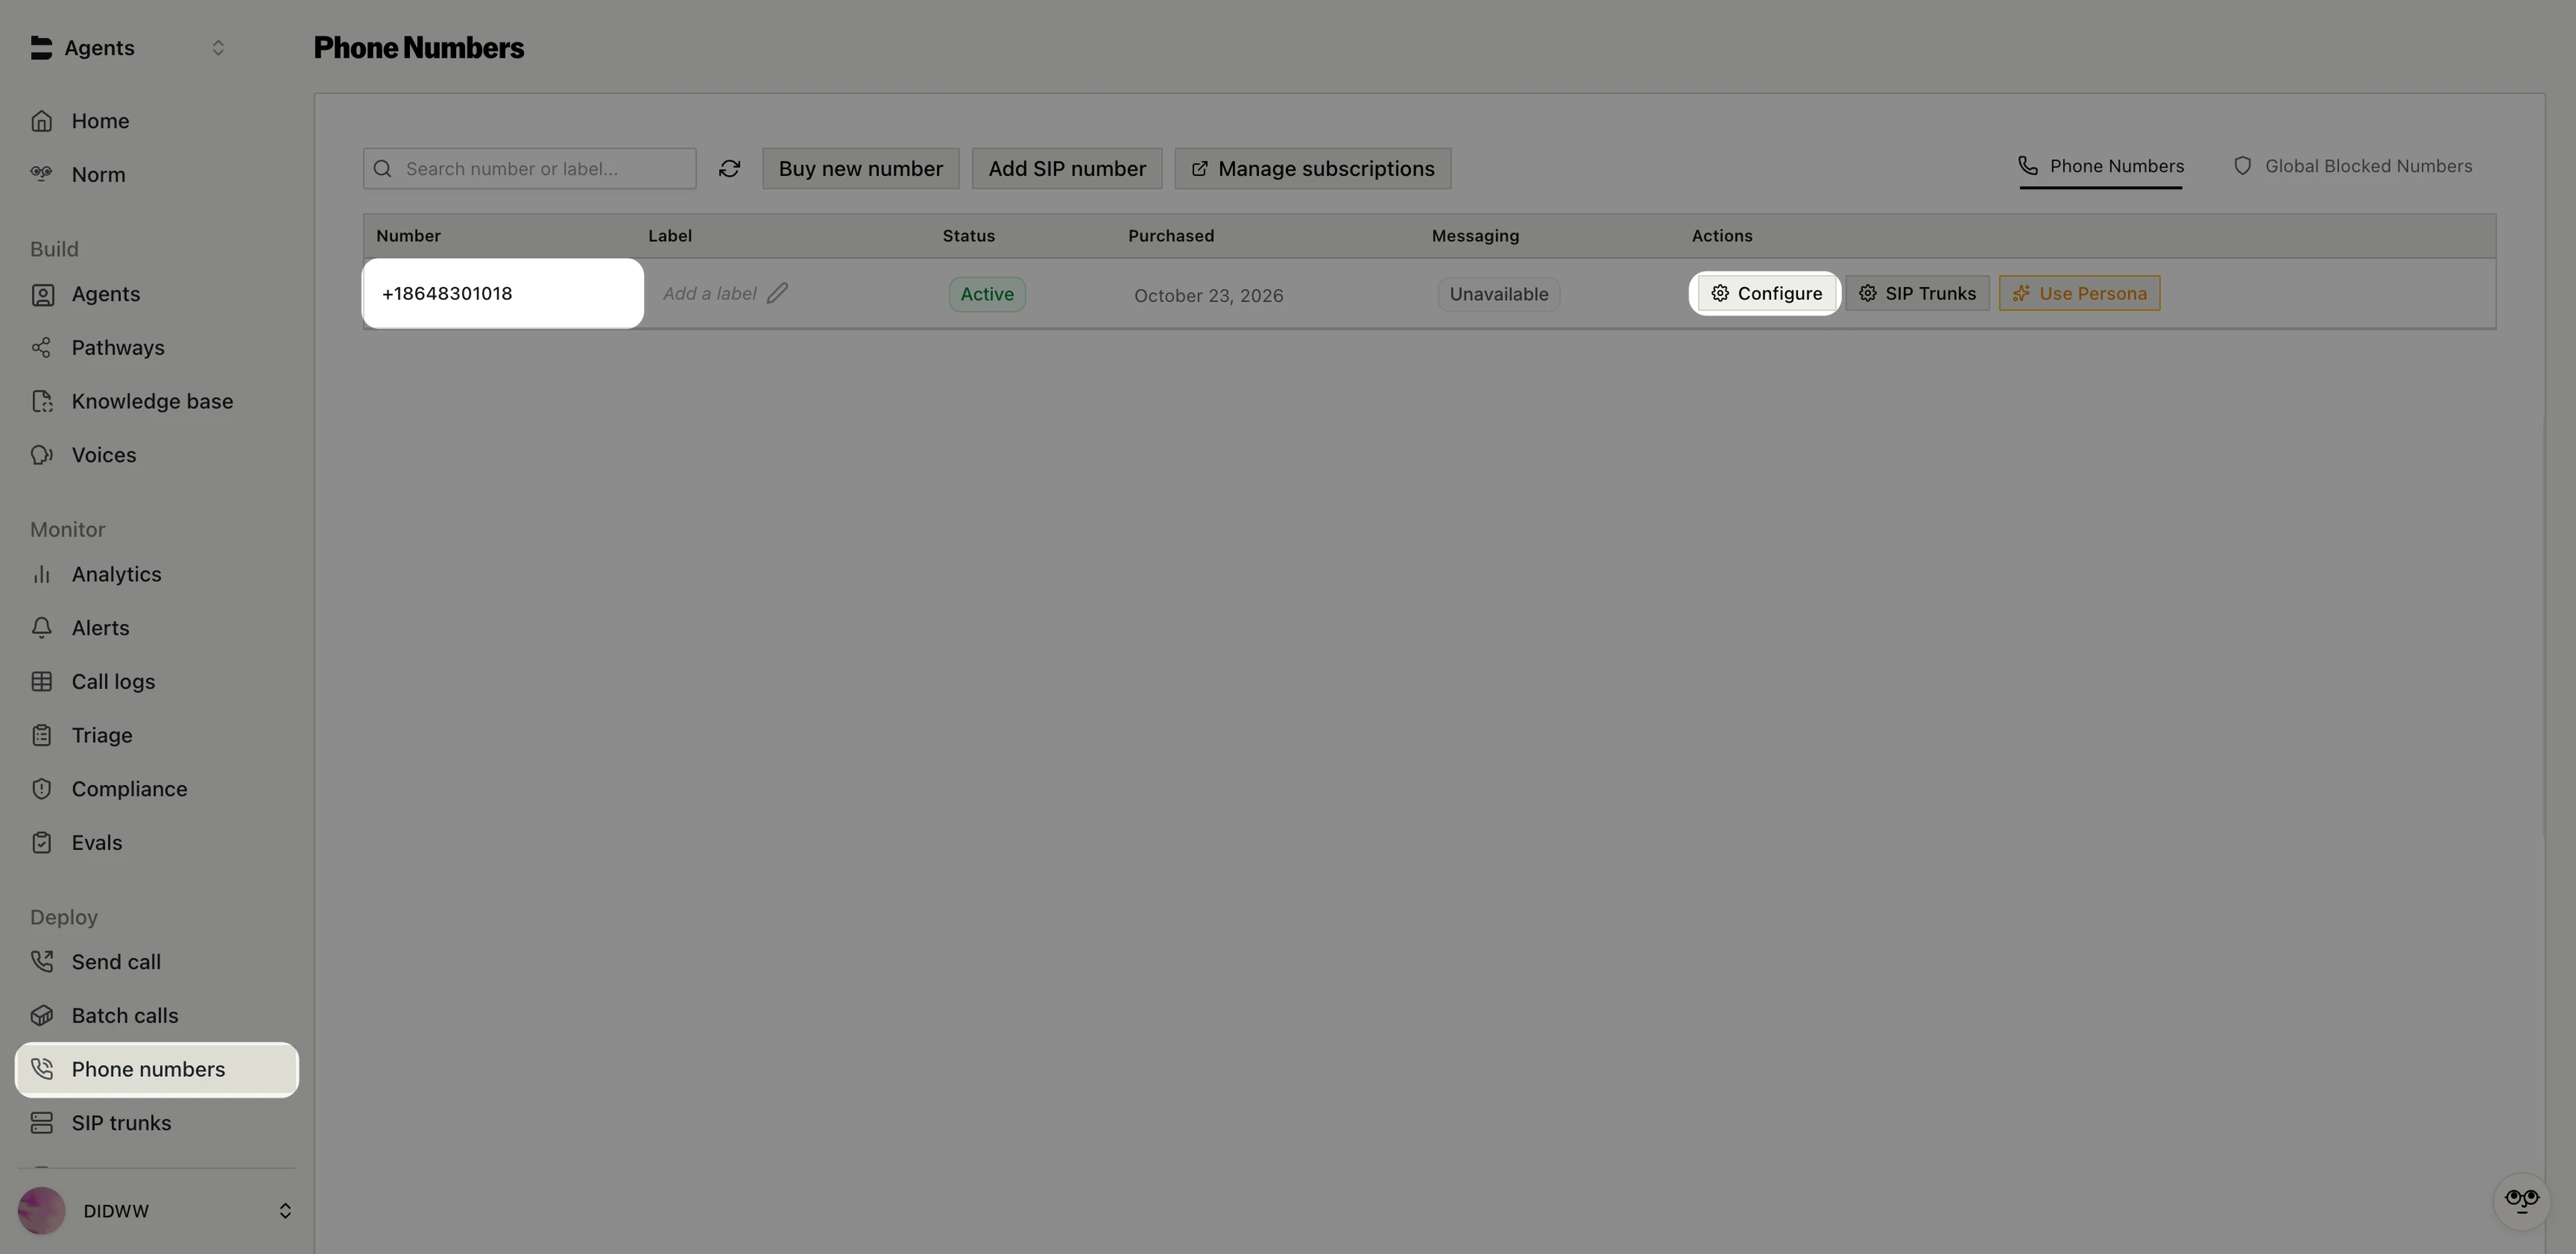Open Batch calls in the sidebar

tap(156, 1016)
